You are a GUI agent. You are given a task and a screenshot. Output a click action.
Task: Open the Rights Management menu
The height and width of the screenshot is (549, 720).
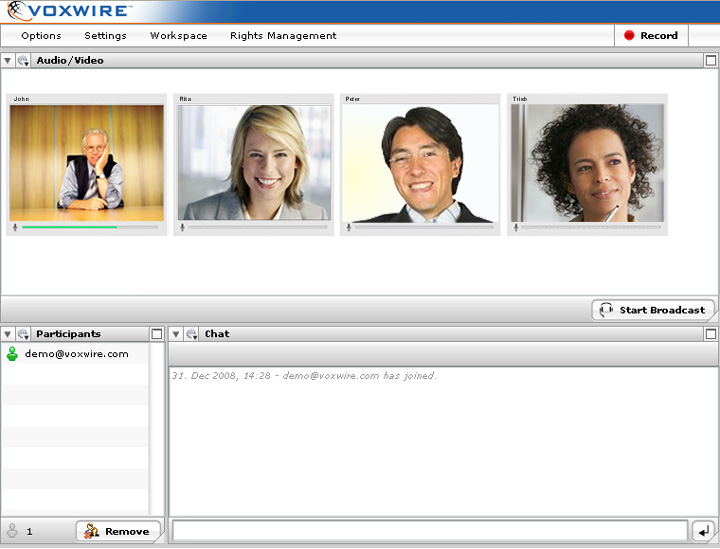click(283, 36)
